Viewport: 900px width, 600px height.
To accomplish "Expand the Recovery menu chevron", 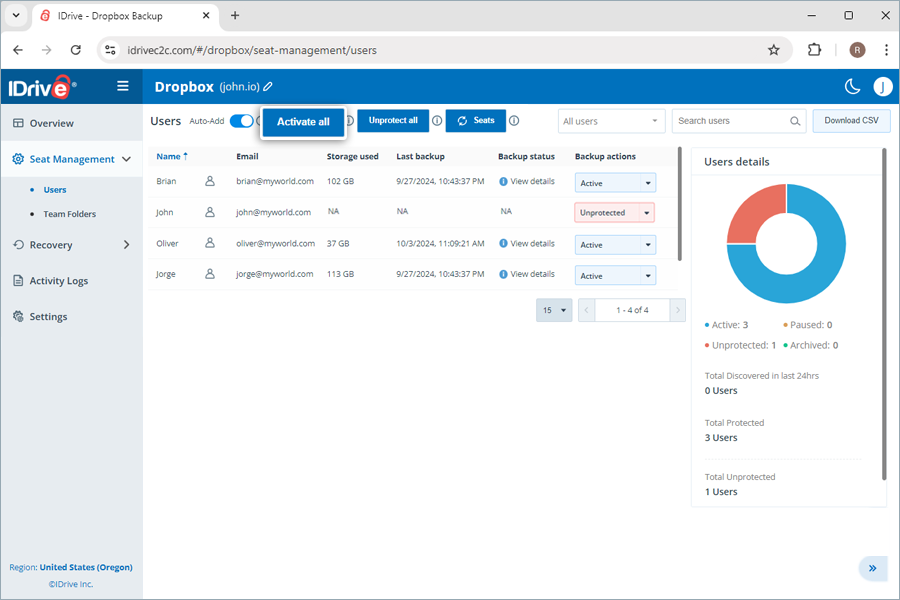I will (x=126, y=245).
